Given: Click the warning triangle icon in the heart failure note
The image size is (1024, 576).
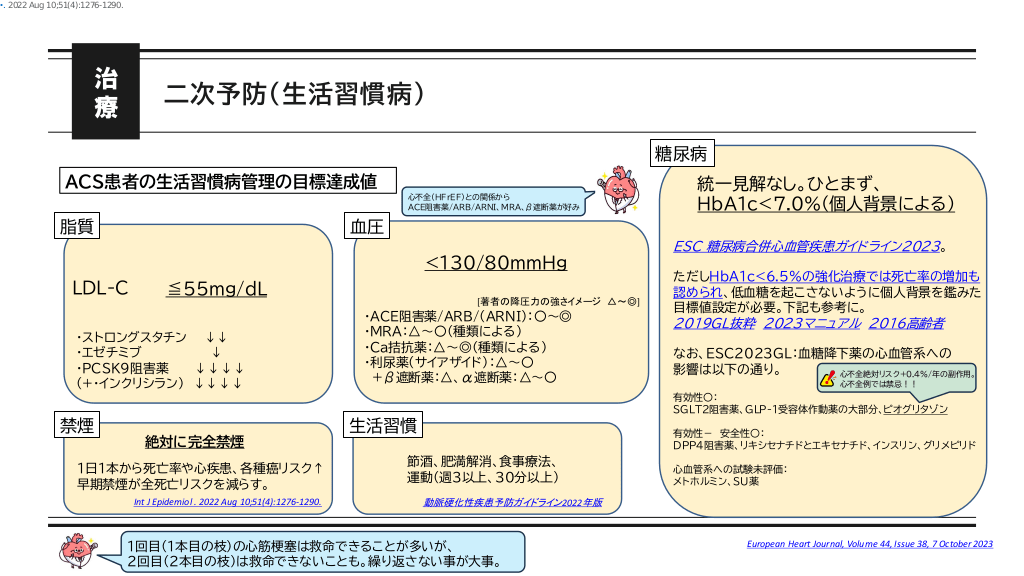Looking at the screenshot, I should [x=827, y=377].
